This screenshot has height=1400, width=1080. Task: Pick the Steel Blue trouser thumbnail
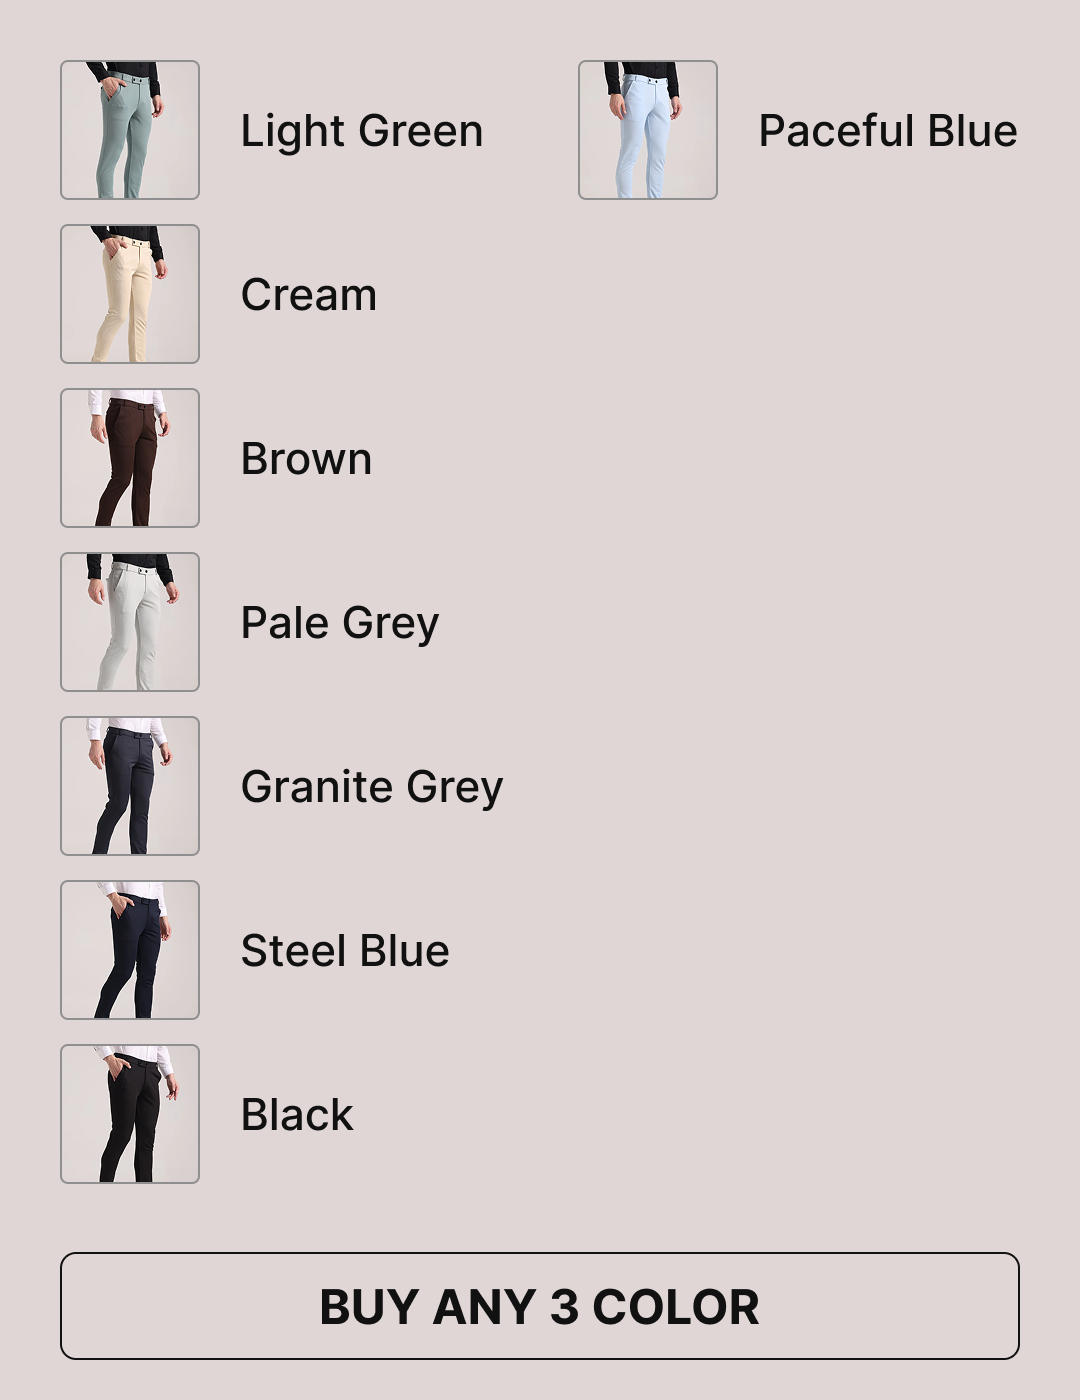pos(130,950)
